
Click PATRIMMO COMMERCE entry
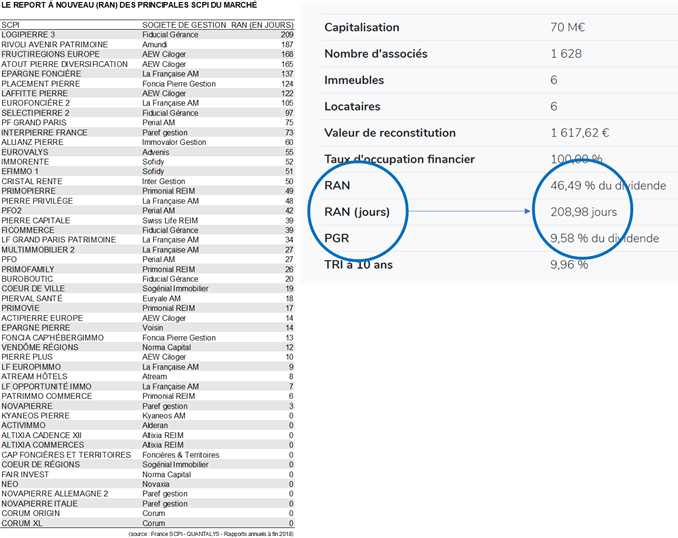pos(47,396)
